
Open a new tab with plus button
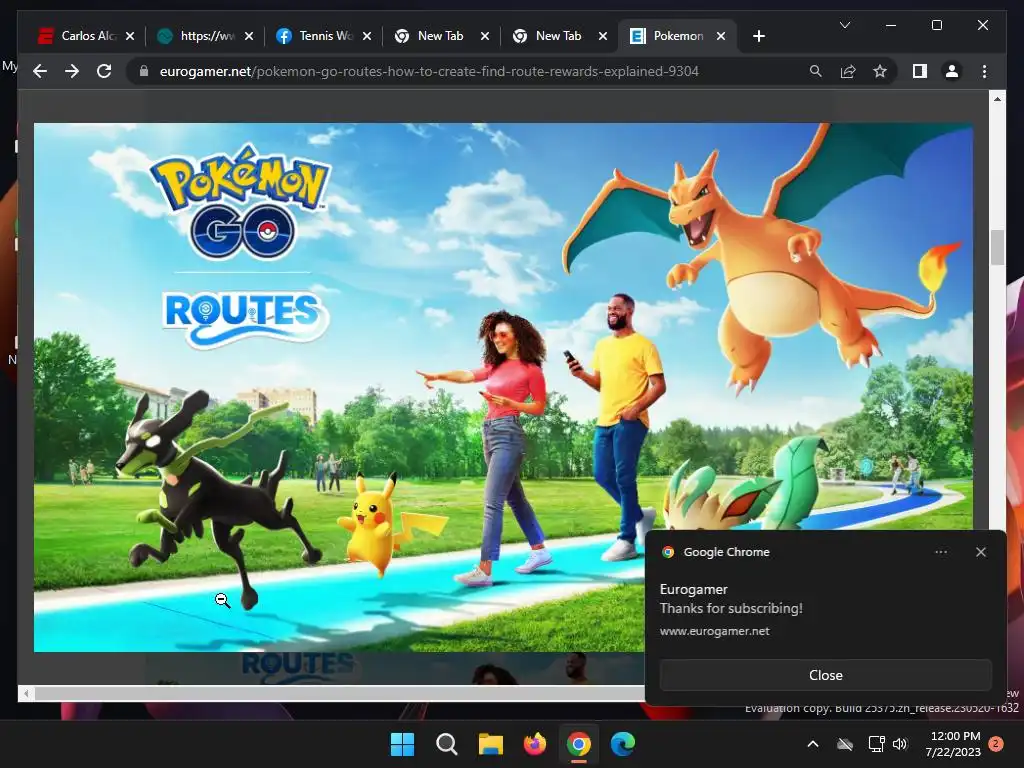pos(758,36)
